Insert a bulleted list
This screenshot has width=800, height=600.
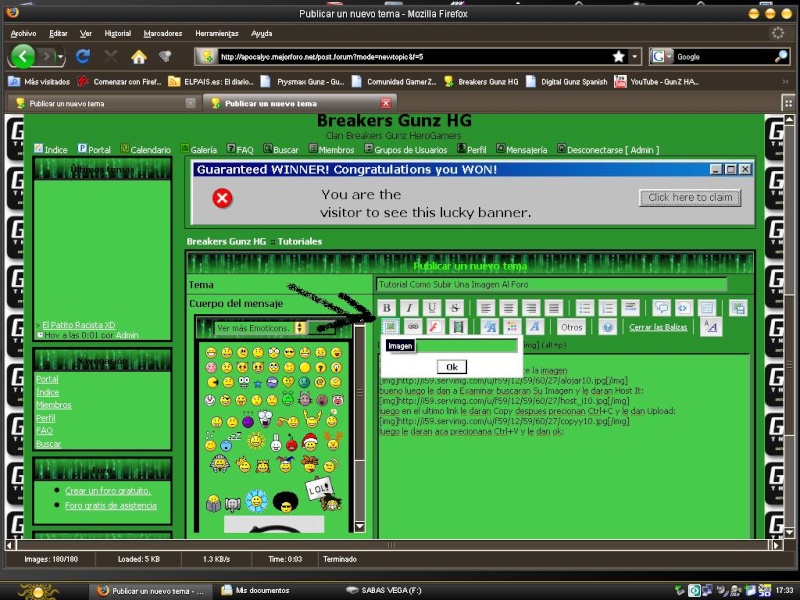585,308
